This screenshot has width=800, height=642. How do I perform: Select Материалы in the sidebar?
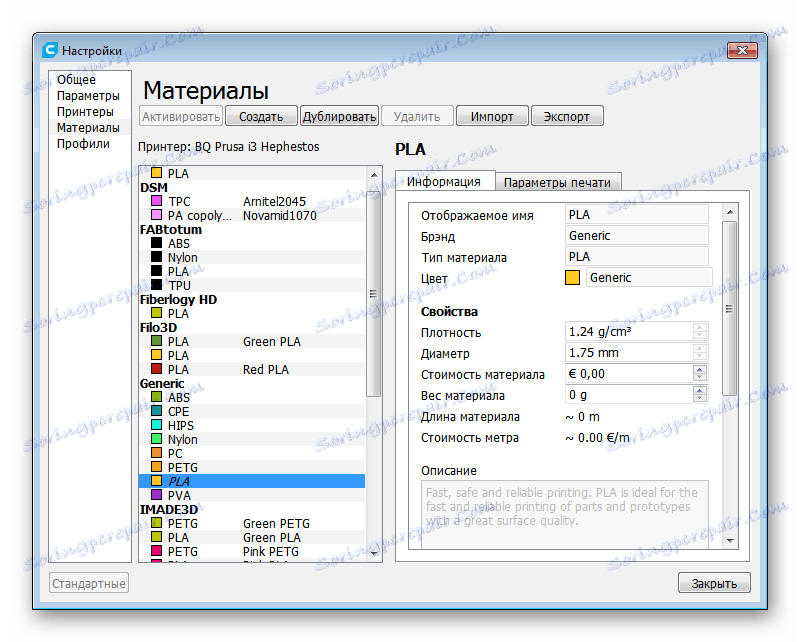click(88, 128)
